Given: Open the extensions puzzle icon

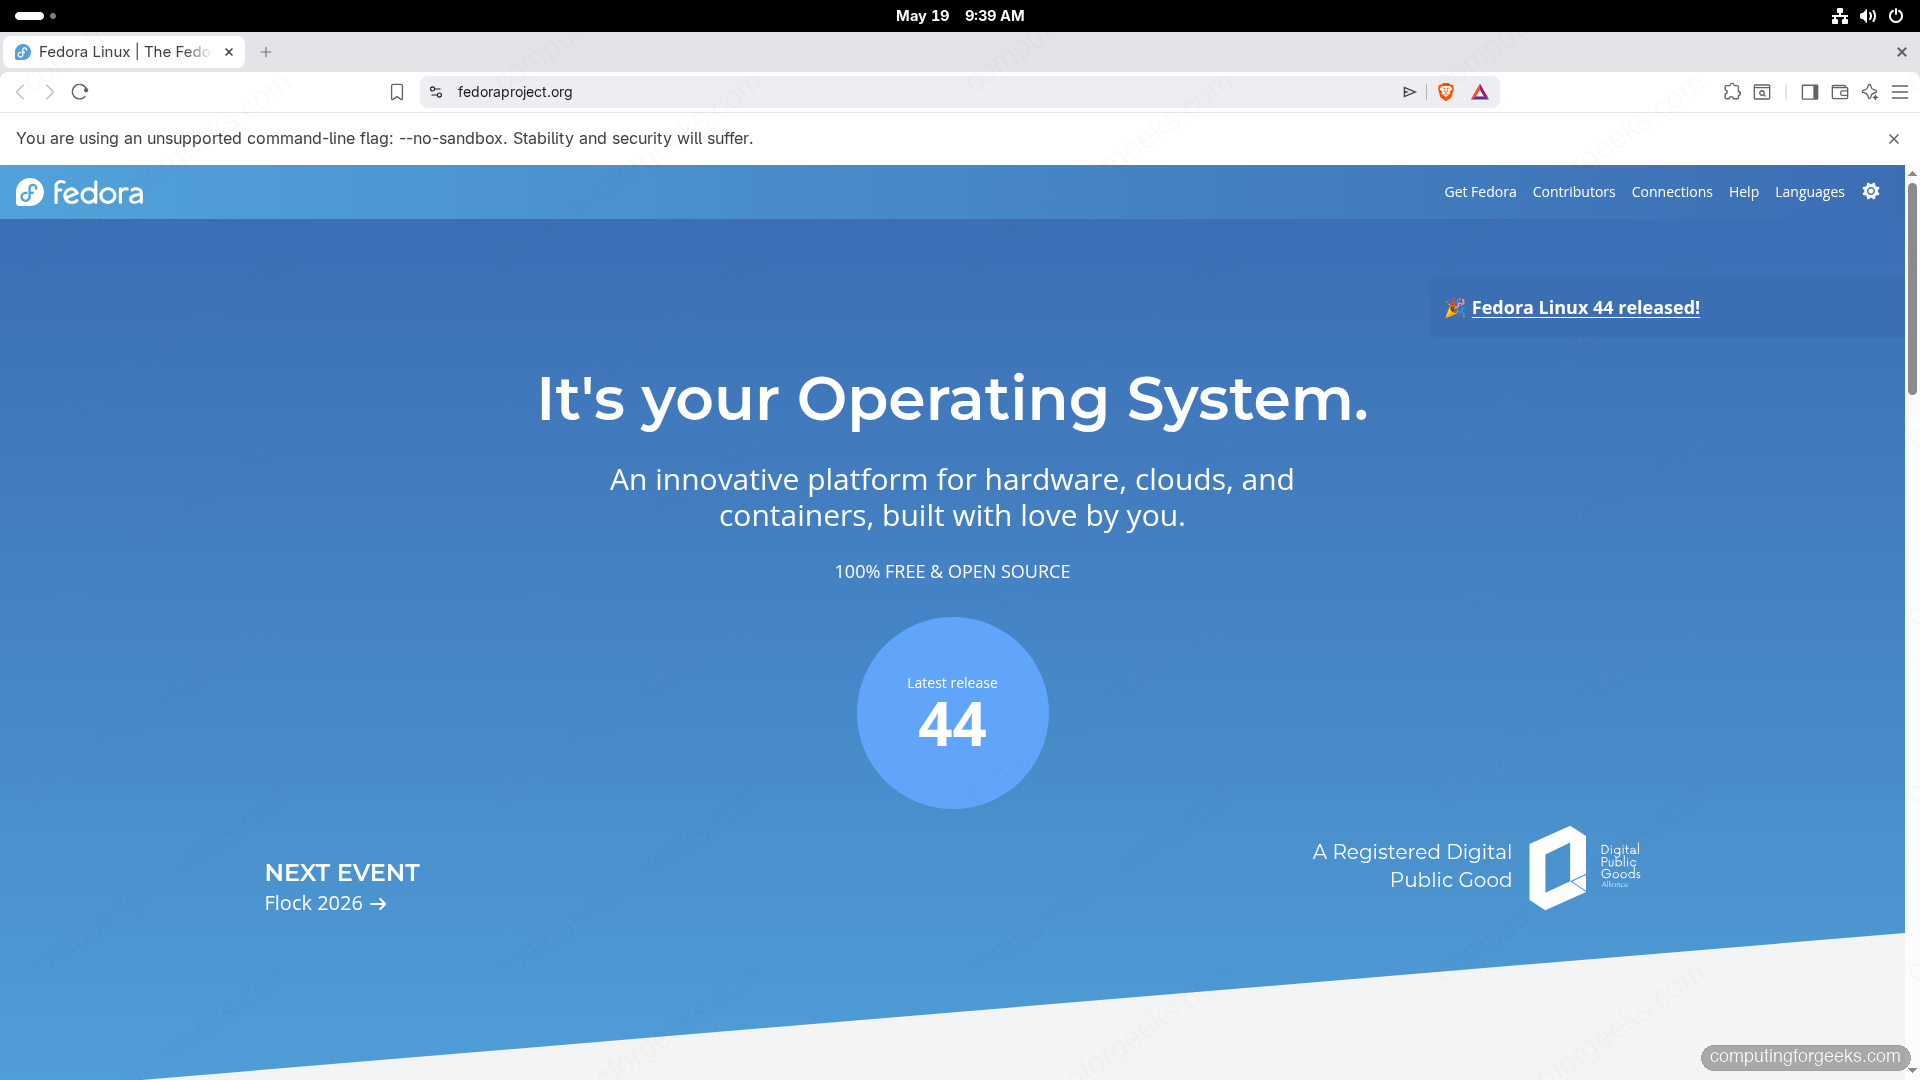Looking at the screenshot, I should click(x=1733, y=92).
